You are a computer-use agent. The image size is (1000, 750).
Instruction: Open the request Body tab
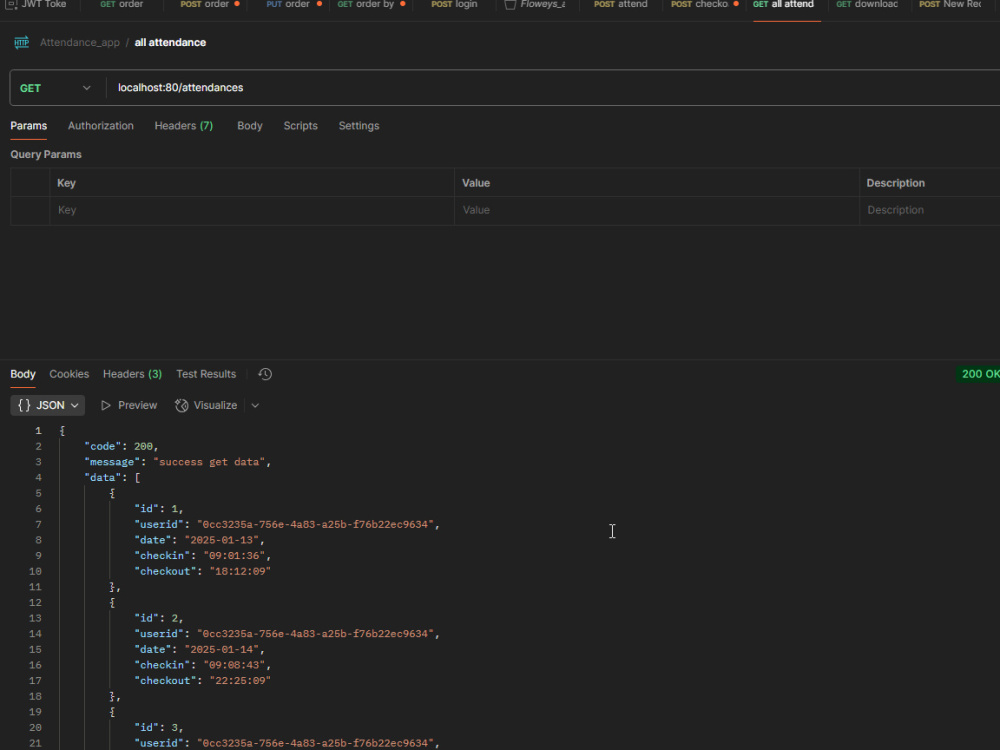250,126
